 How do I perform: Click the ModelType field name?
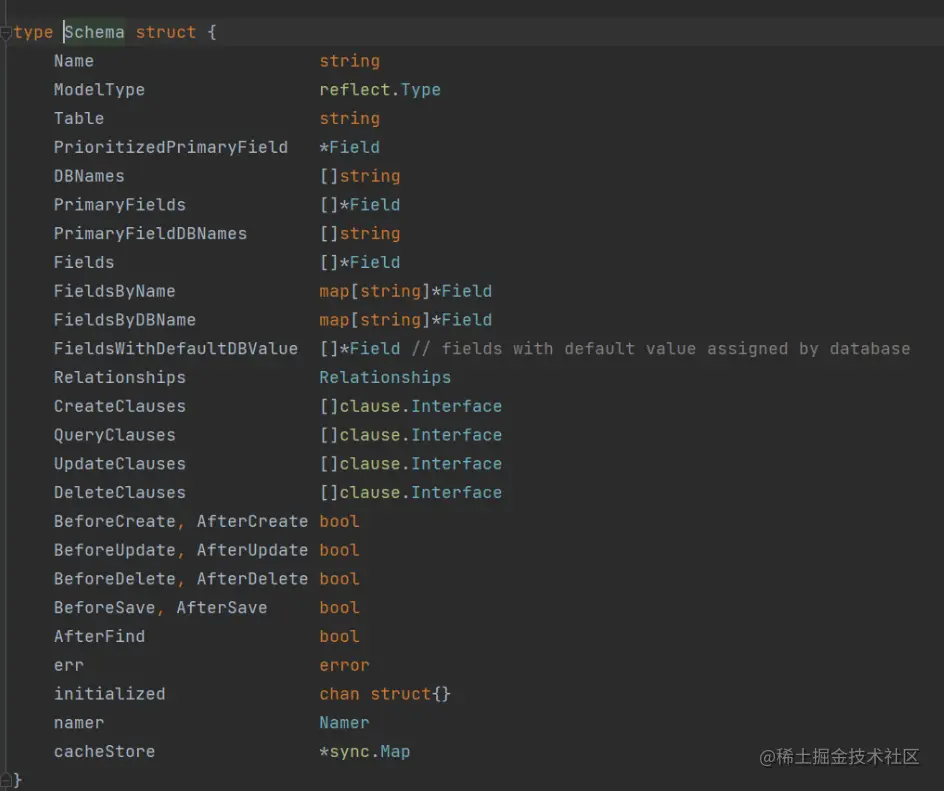[x=99, y=90]
